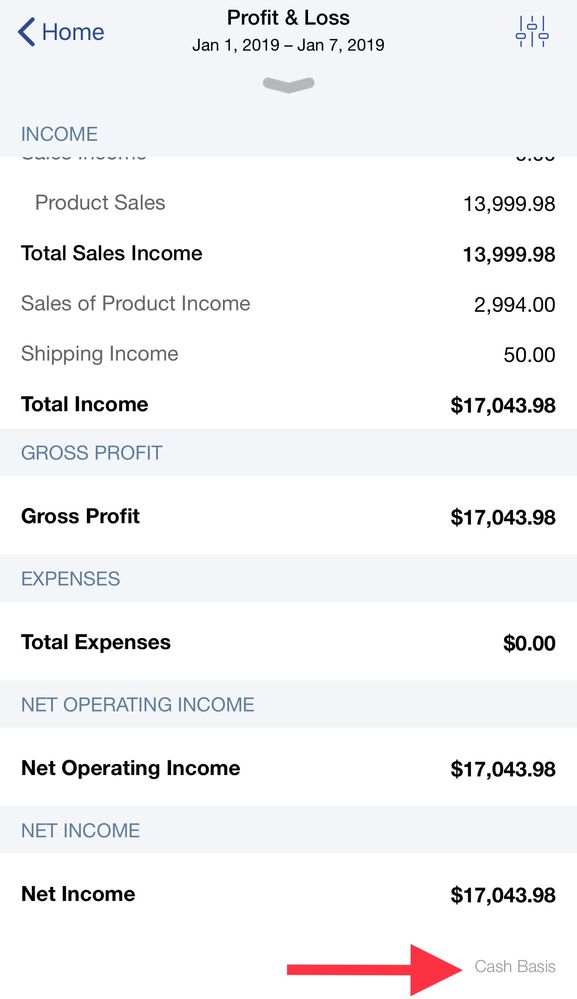
Task: Tap the Total Income amount $17,043.98
Action: (x=504, y=404)
